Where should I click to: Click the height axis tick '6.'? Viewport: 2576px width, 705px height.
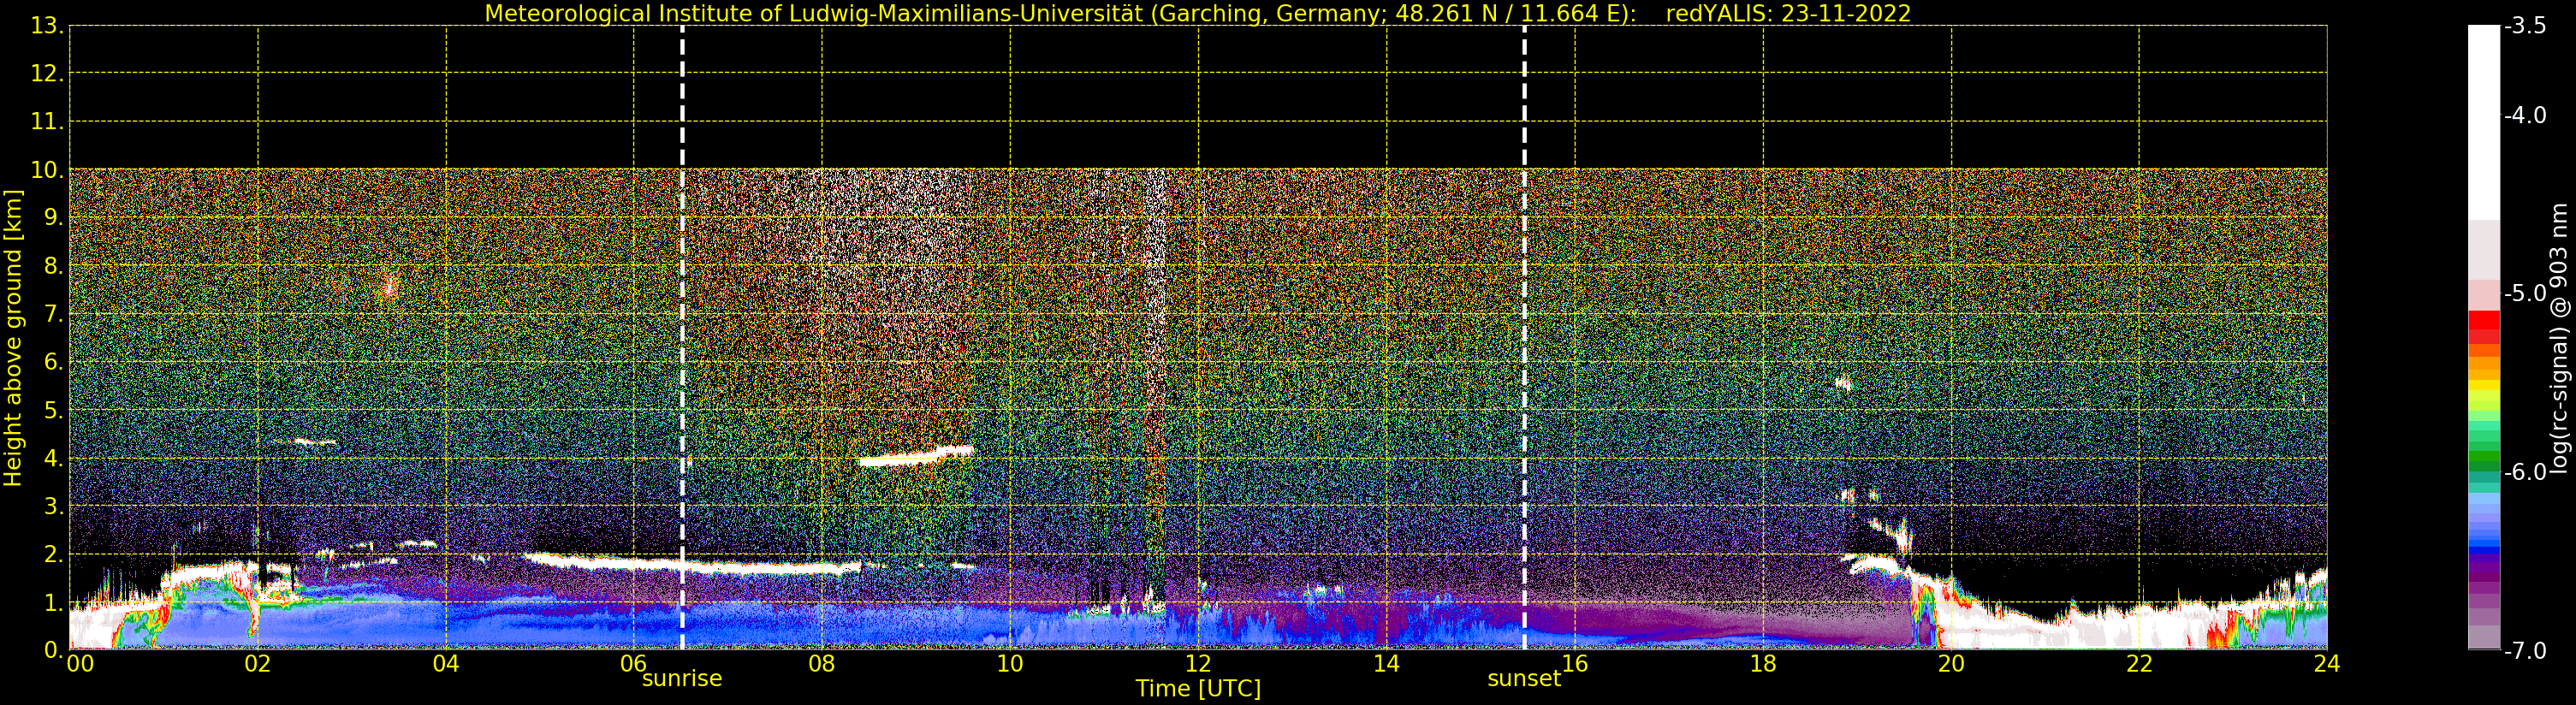coord(54,362)
